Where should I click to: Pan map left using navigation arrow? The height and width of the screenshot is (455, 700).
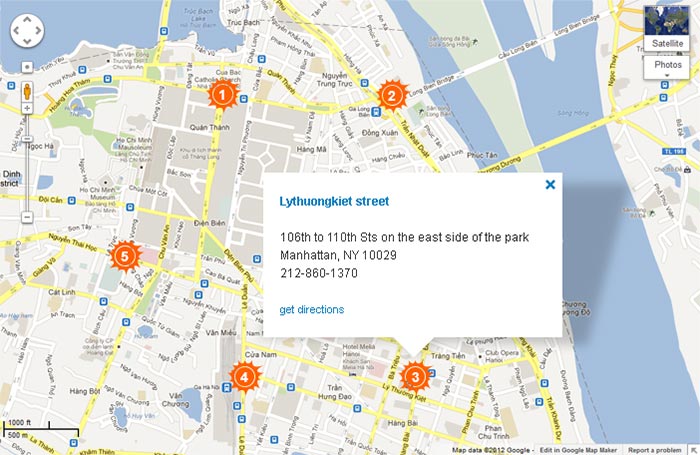16,31
